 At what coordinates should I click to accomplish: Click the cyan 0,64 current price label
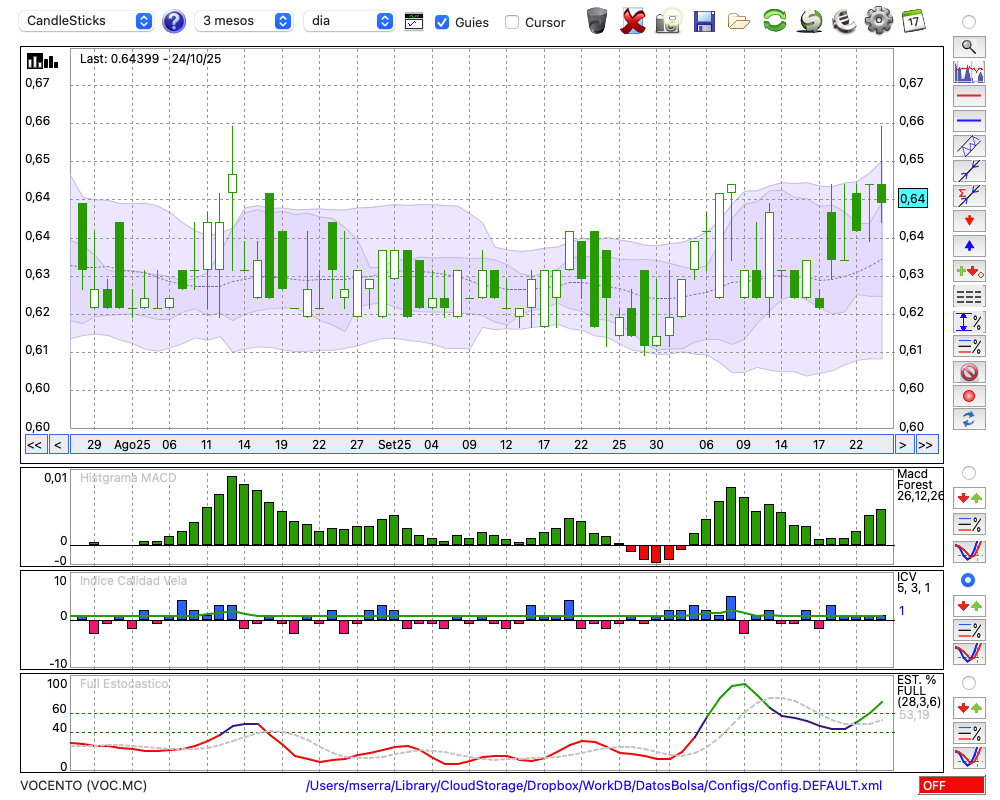point(913,198)
